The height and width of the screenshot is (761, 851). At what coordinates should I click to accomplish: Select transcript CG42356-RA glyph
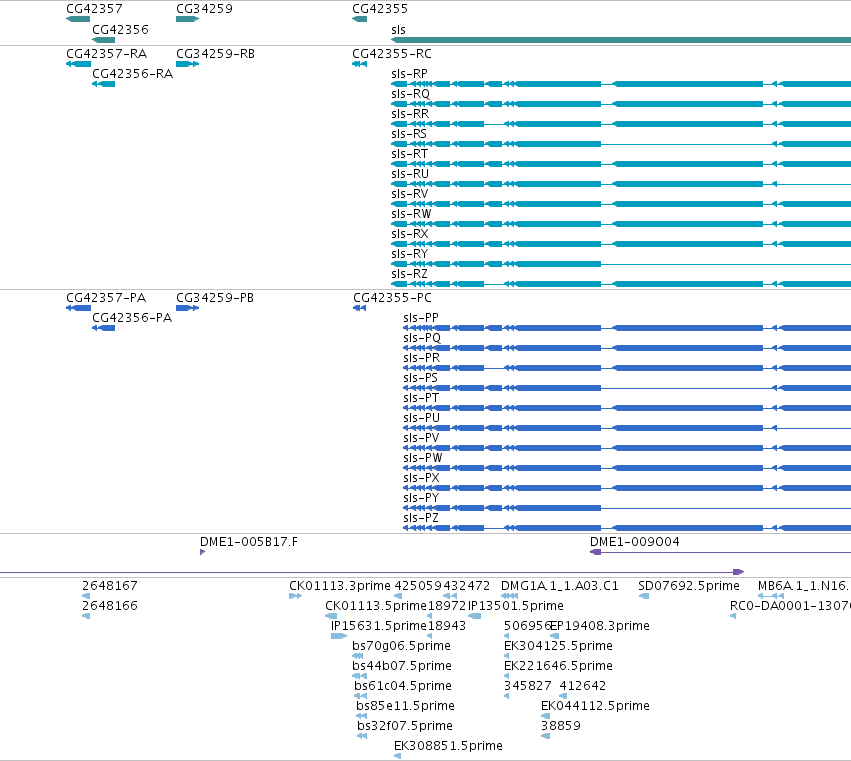pyautogui.click(x=104, y=84)
